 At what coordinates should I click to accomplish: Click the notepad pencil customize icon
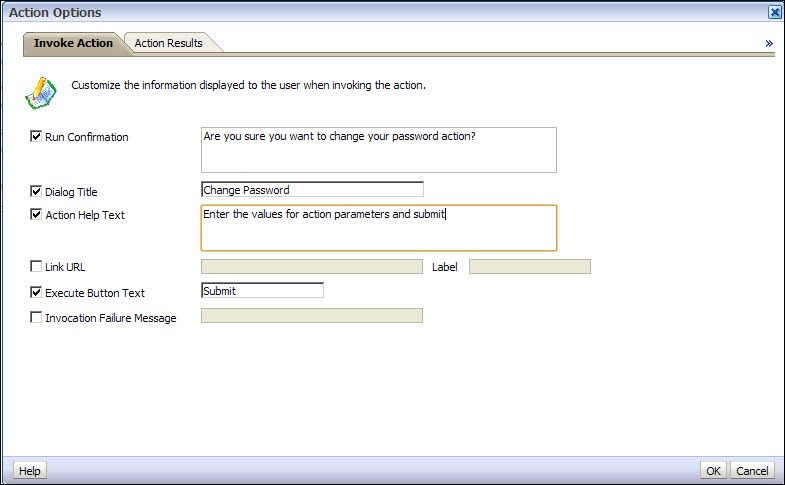pos(41,93)
